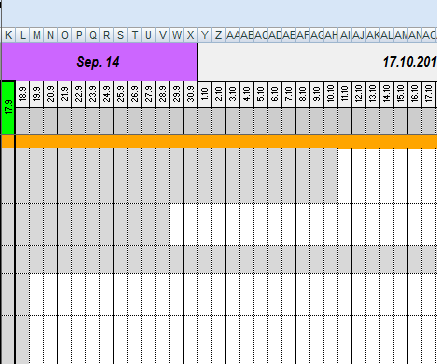The image size is (437, 364).
Task: Click the 12.10 date cell
Action: (359, 94)
